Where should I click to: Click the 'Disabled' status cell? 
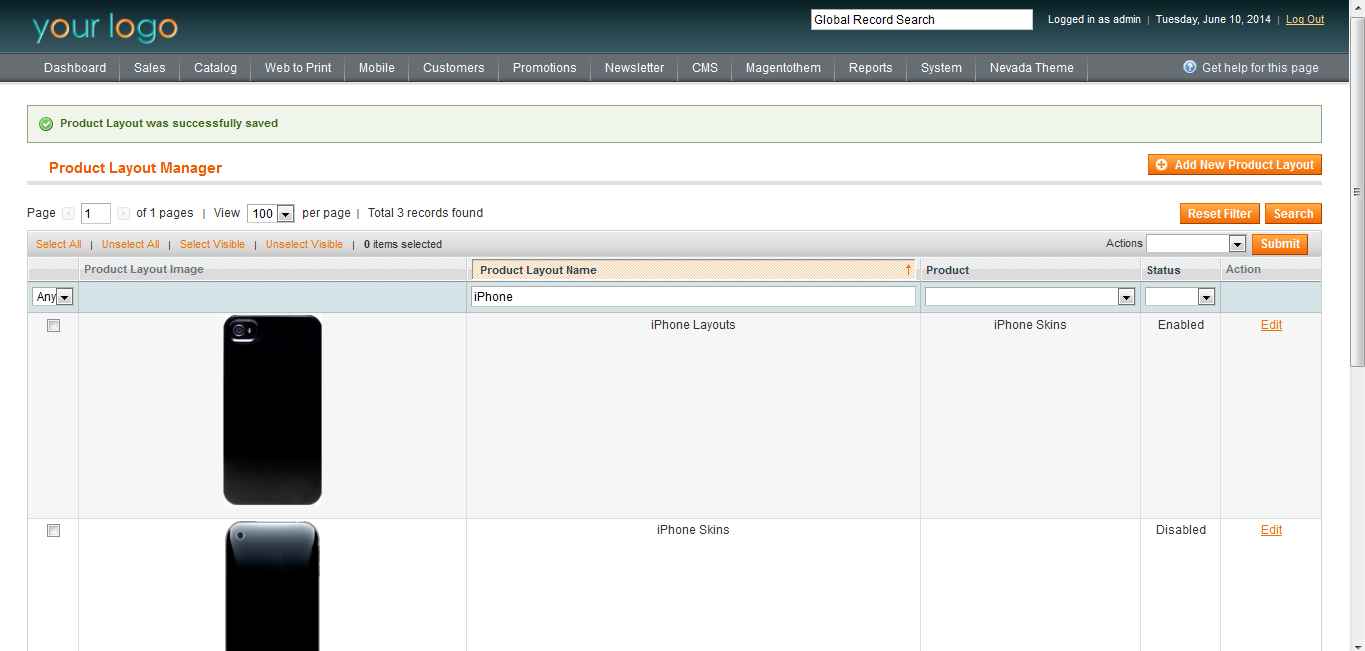(x=1181, y=530)
